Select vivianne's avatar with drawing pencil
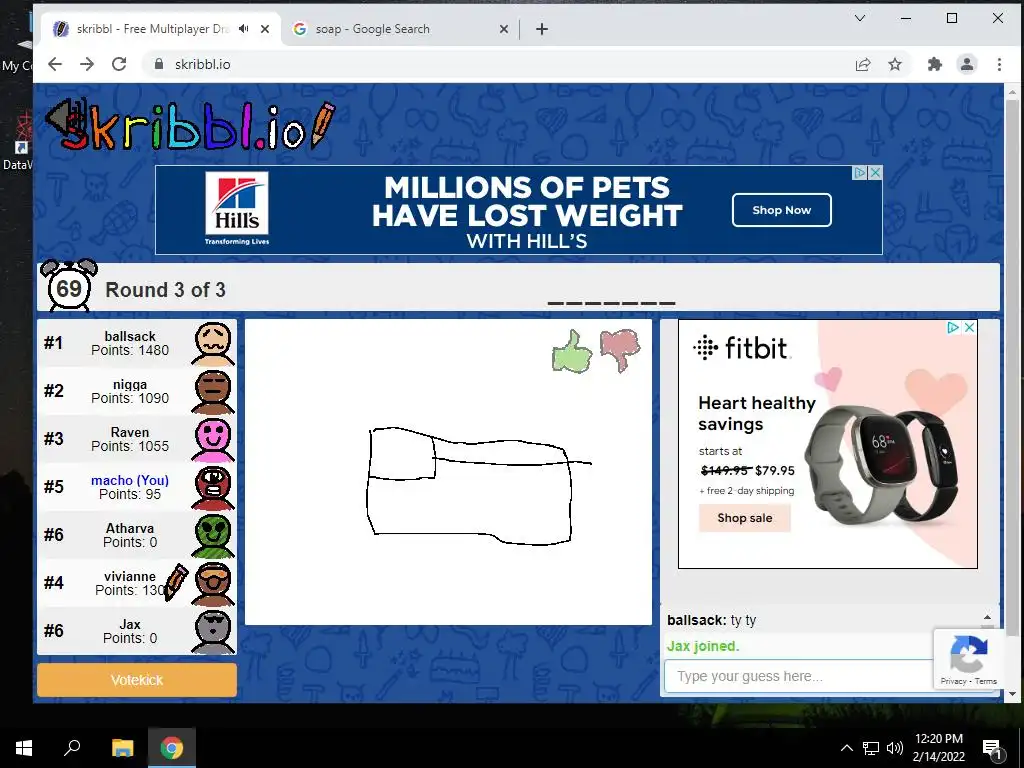Viewport: 1024px width, 768px height. pos(213,583)
